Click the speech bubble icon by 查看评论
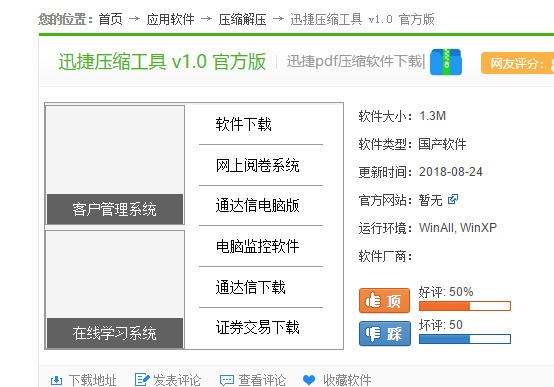 click(226, 380)
